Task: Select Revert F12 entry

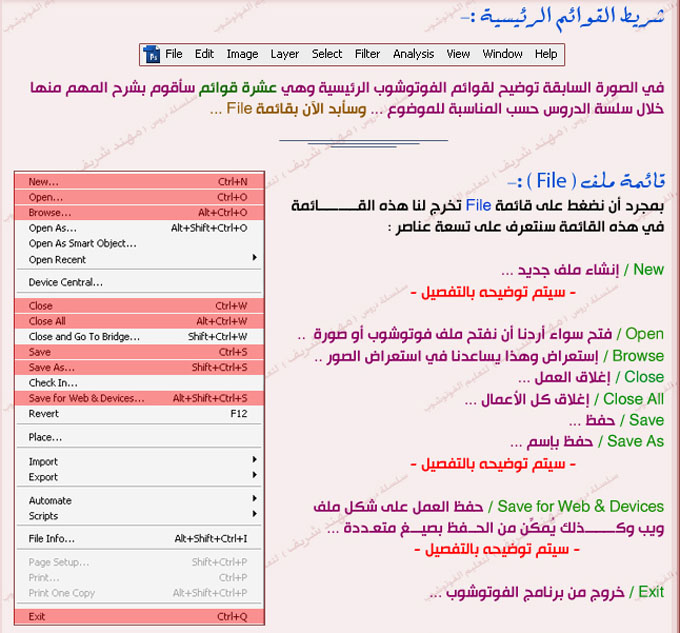Action: [x=139, y=414]
